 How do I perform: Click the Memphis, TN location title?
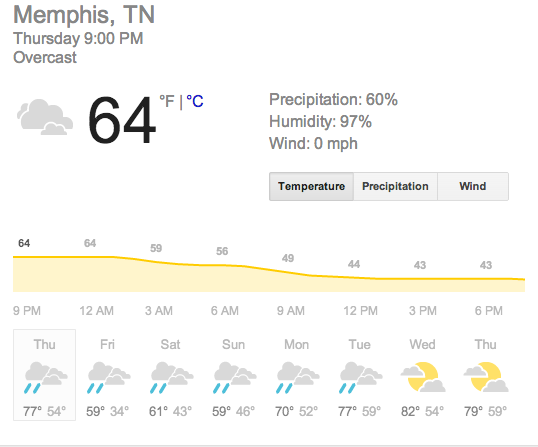[x=84, y=14]
